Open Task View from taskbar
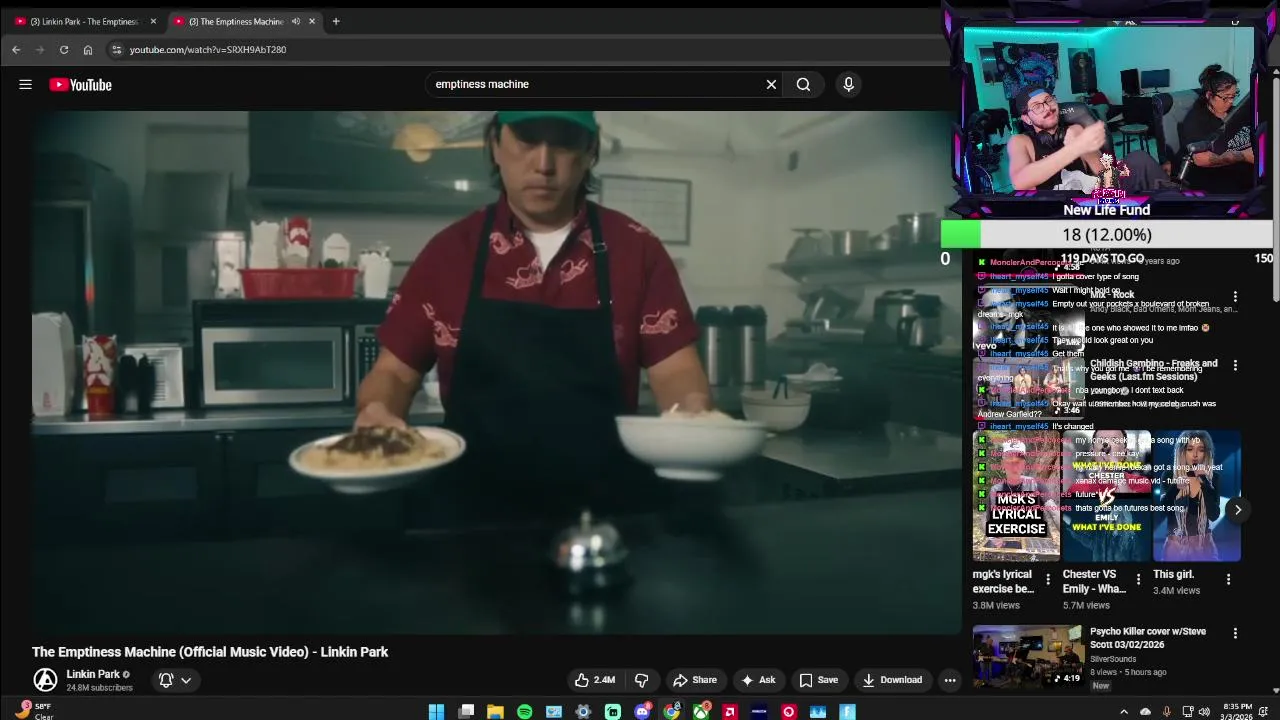Screen dimensions: 1280x720 466,712
